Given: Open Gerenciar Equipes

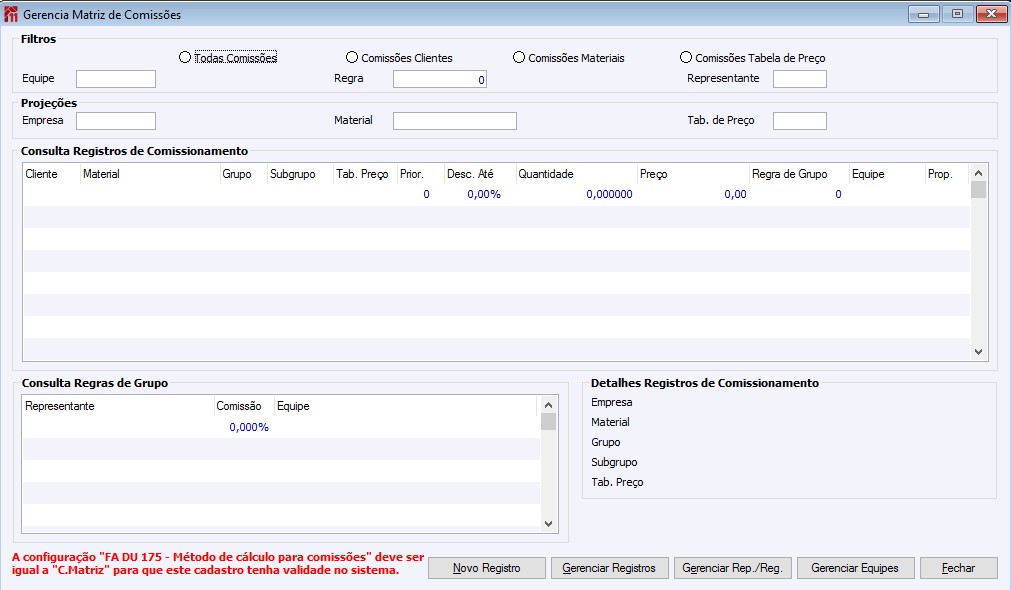Looking at the screenshot, I should [x=855, y=568].
